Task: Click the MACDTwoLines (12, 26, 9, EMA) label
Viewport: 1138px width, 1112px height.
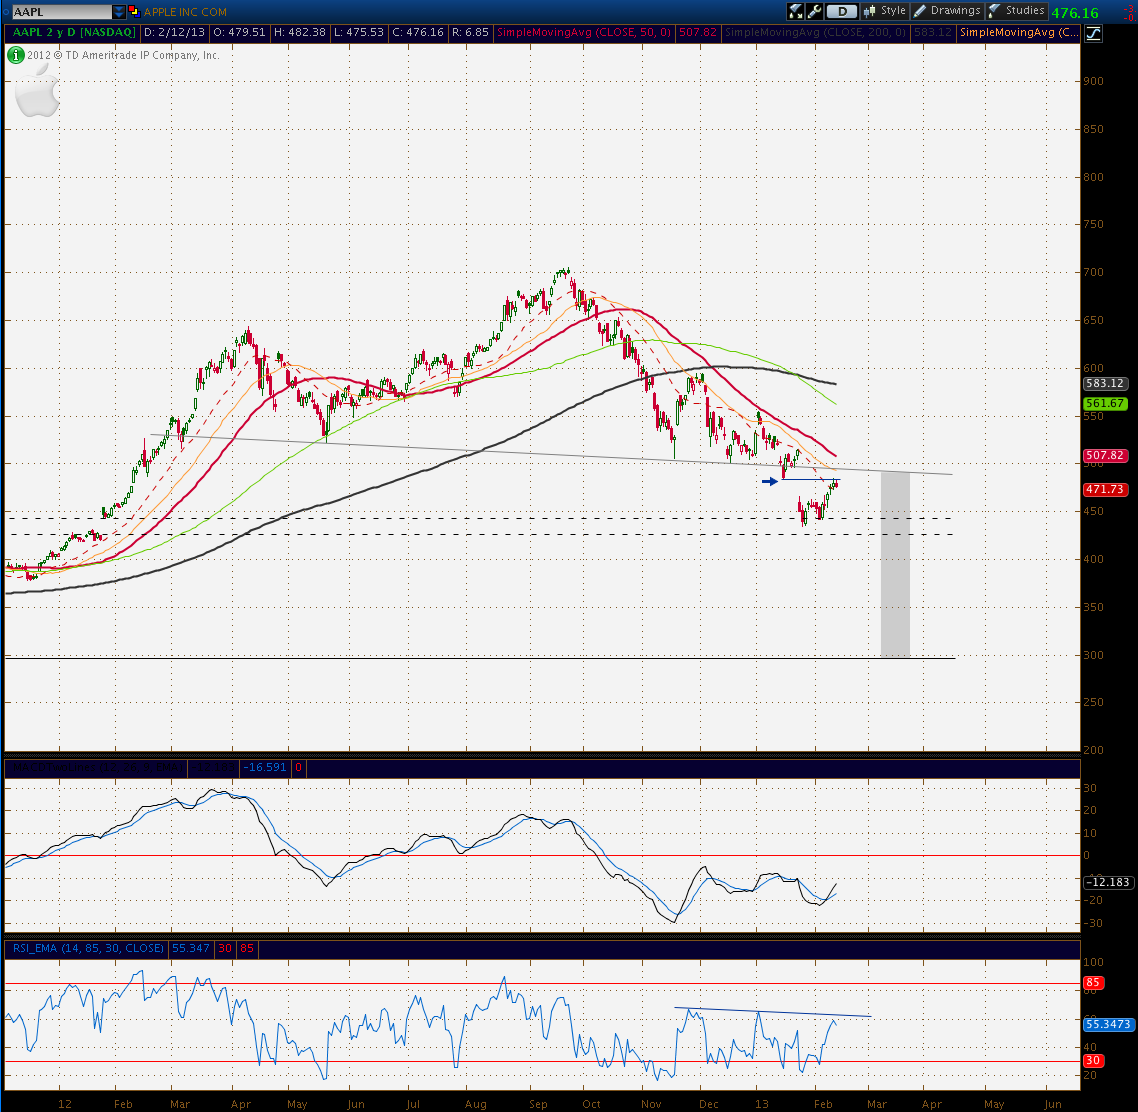Action: click(97, 767)
